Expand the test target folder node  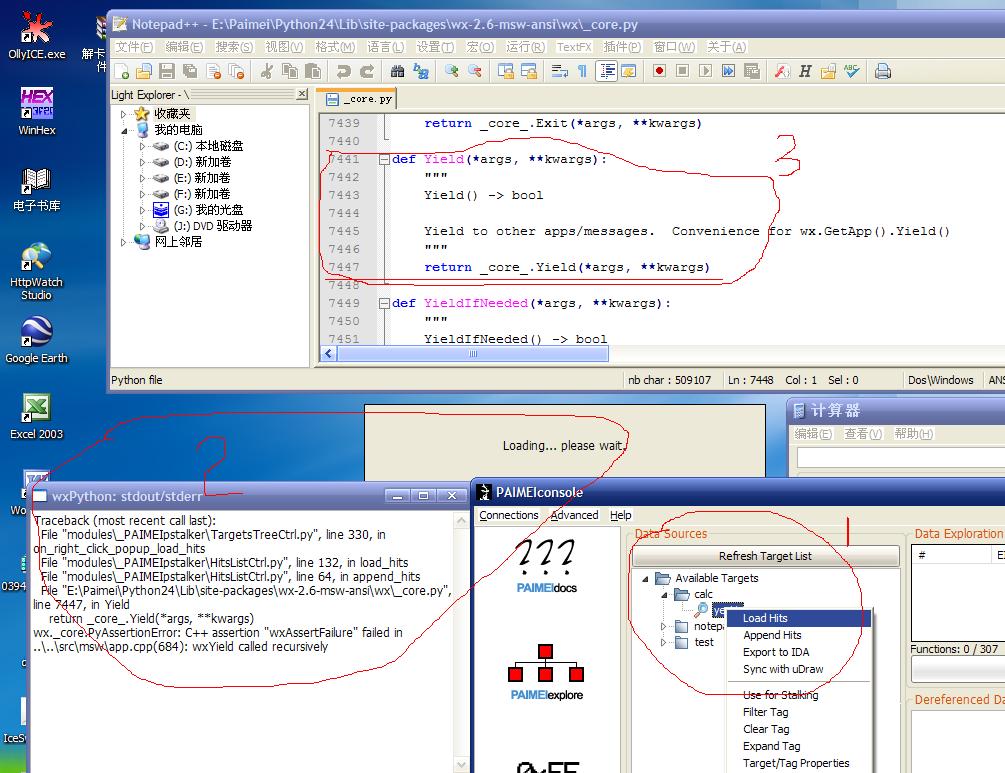tap(663, 642)
